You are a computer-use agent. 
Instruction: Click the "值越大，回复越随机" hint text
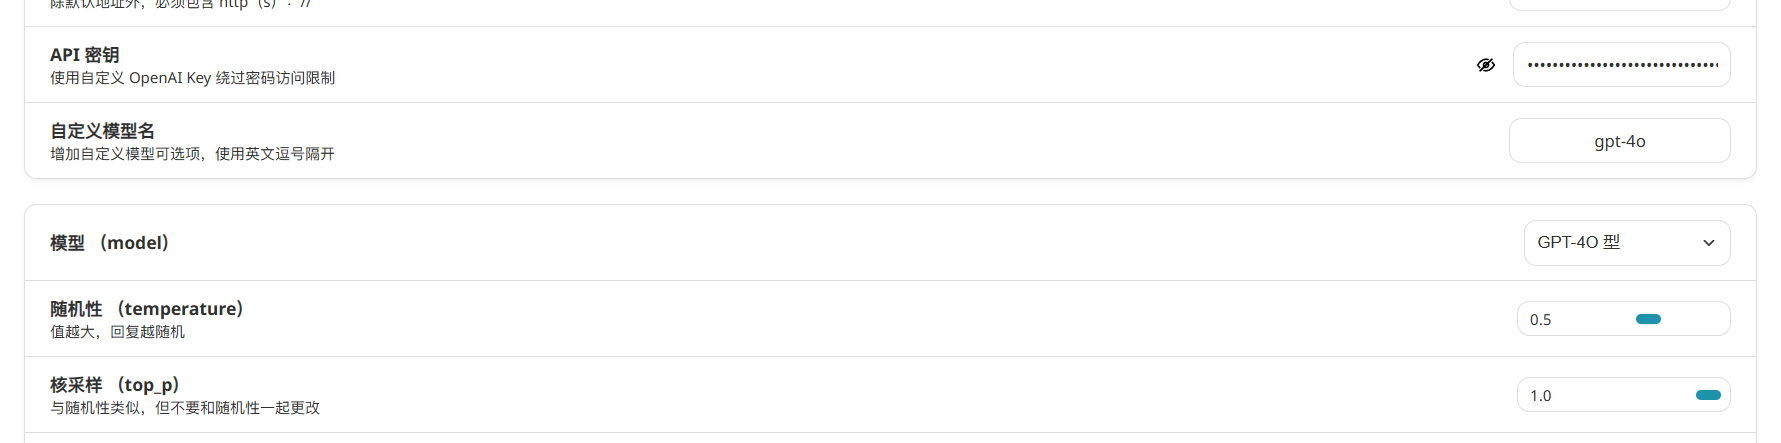click(118, 332)
